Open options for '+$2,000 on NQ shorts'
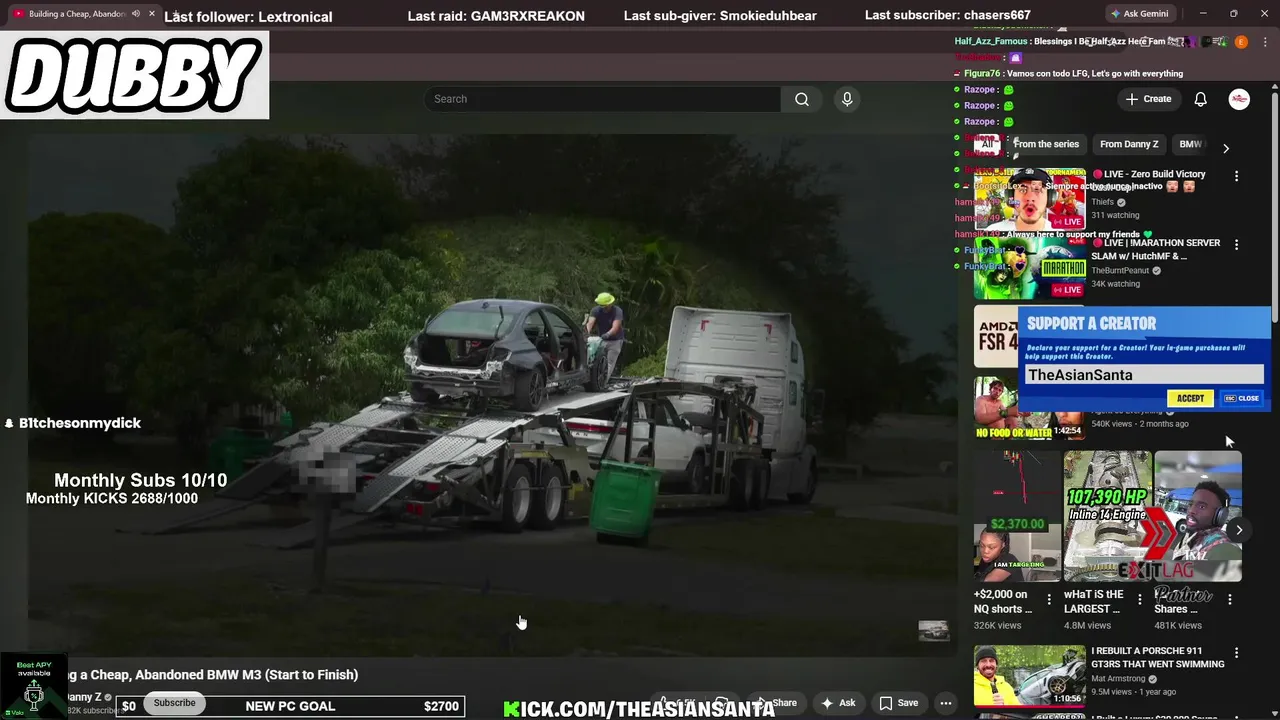The image size is (1280, 720). pos(1048,600)
